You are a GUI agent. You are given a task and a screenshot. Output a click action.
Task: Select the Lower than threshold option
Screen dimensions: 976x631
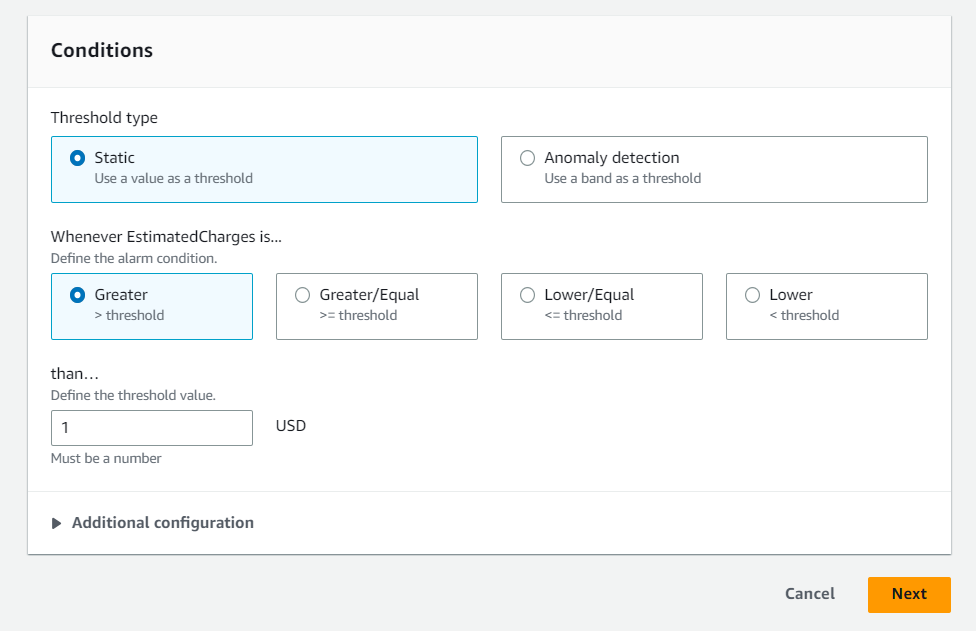pyautogui.click(x=753, y=295)
